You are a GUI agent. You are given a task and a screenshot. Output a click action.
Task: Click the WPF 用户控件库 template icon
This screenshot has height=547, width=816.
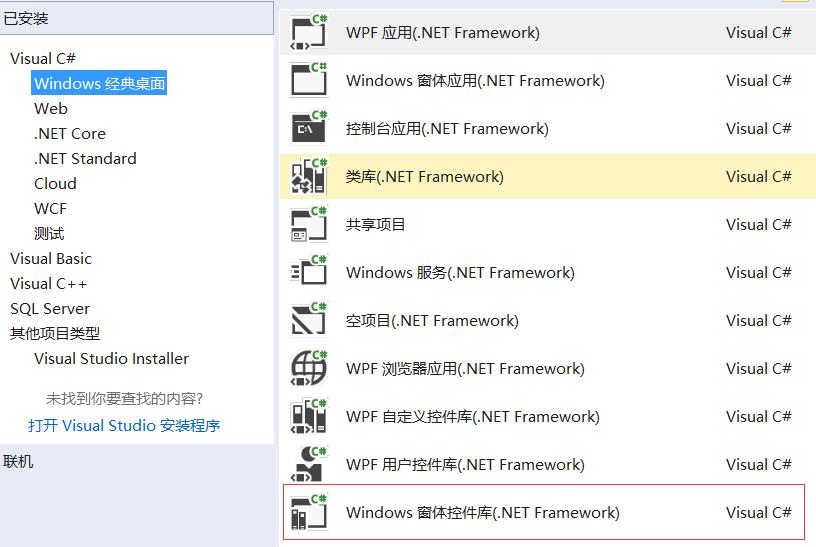(x=309, y=464)
